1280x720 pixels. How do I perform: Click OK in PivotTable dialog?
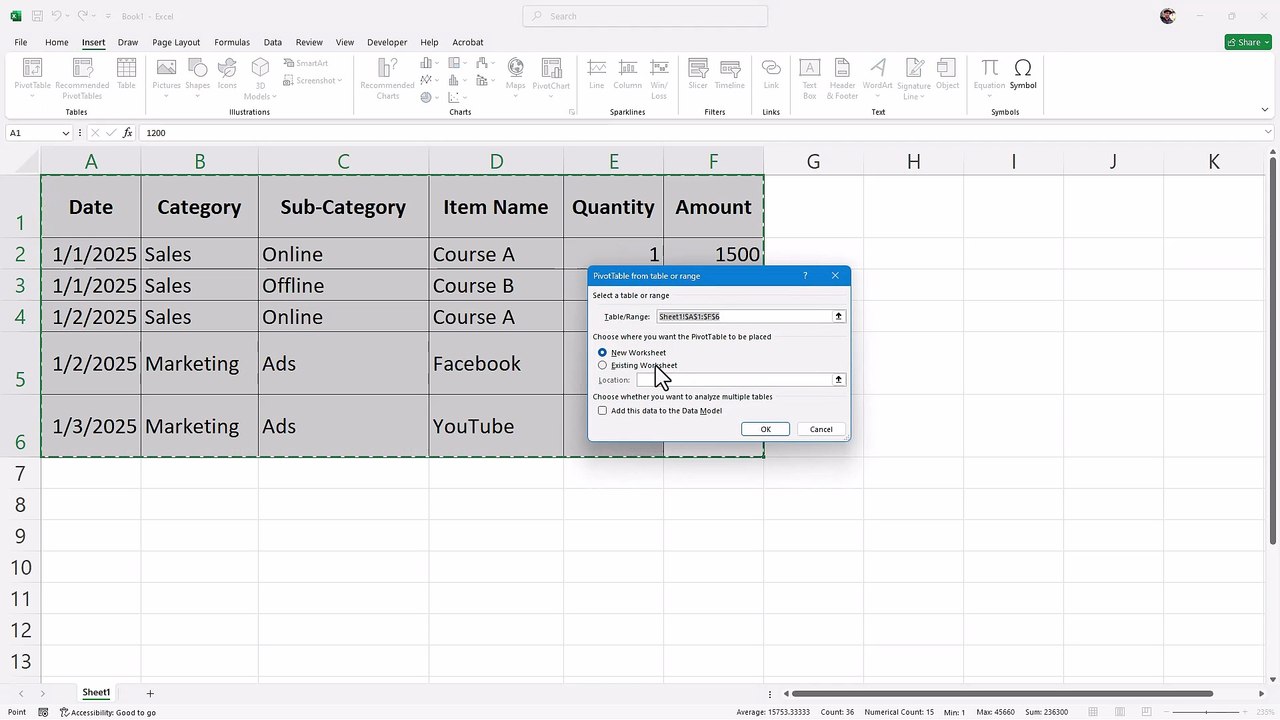pyautogui.click(x=766, y=429)
